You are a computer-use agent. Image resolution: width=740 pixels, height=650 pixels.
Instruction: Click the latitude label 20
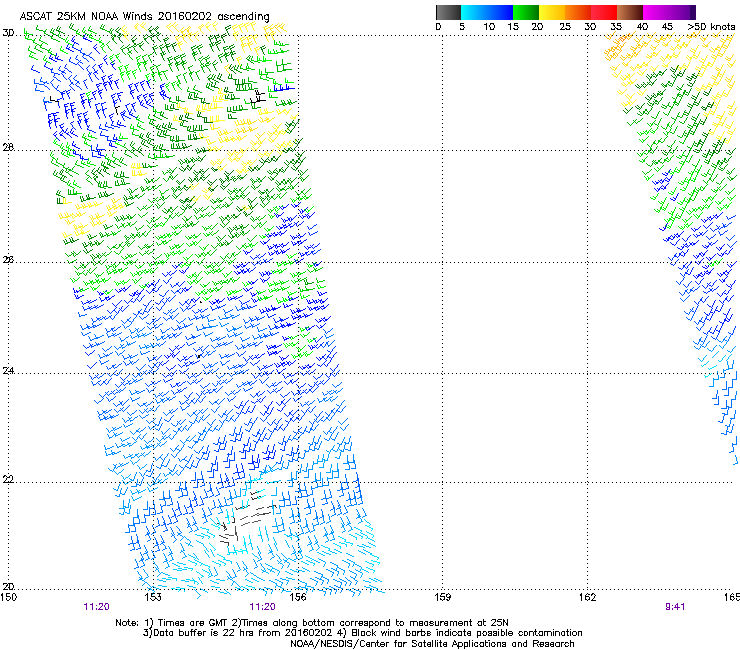click(8, 586)
